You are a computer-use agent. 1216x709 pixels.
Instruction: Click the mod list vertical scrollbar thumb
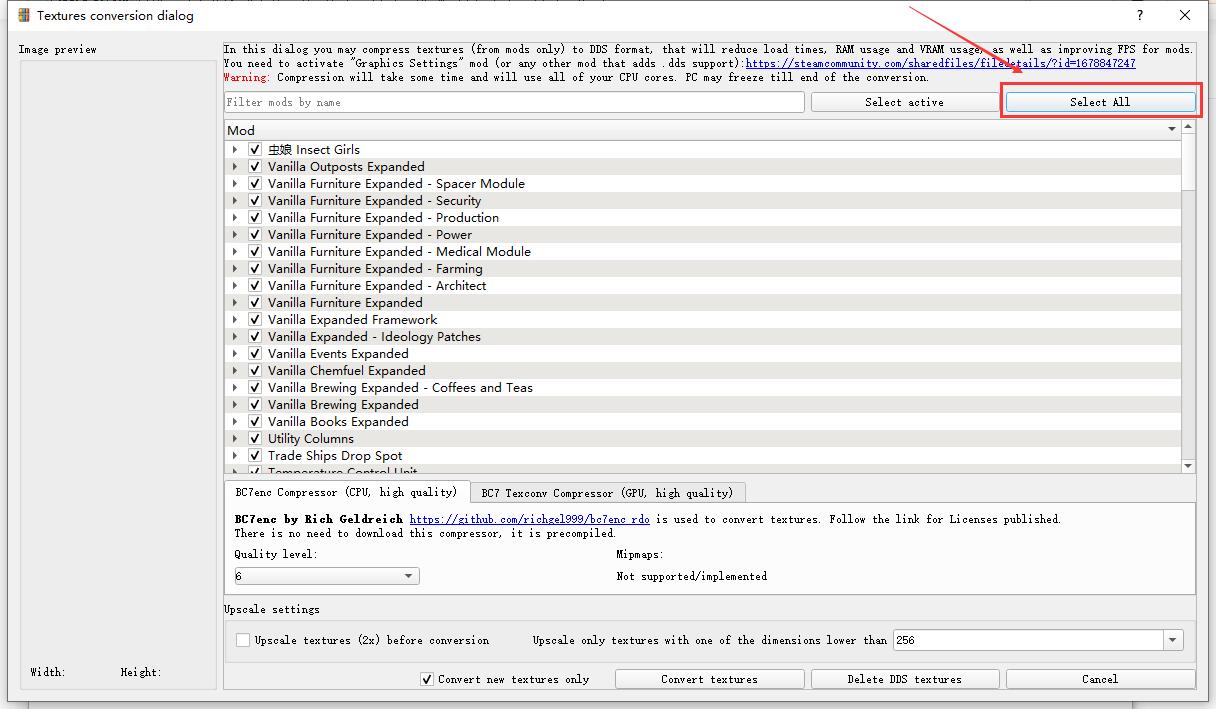click(1188, 162)
